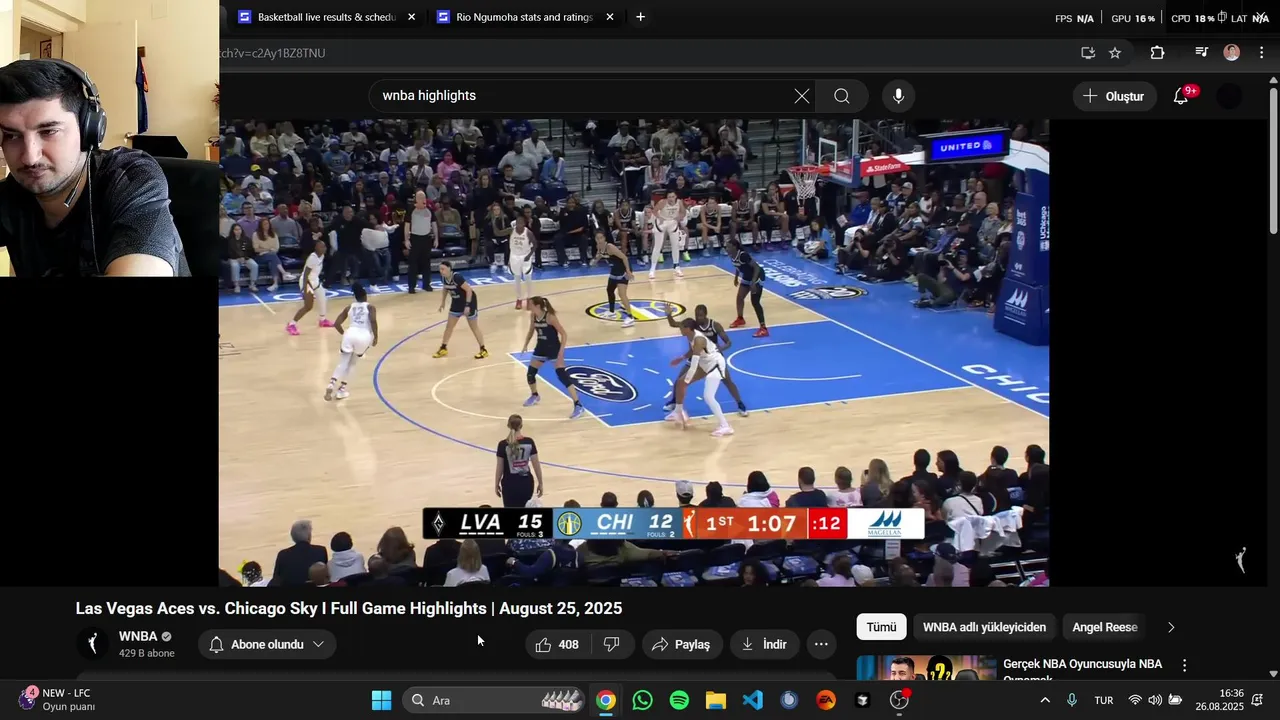
Task: Like the video with thumbs up
Action: tap(558, 645)
